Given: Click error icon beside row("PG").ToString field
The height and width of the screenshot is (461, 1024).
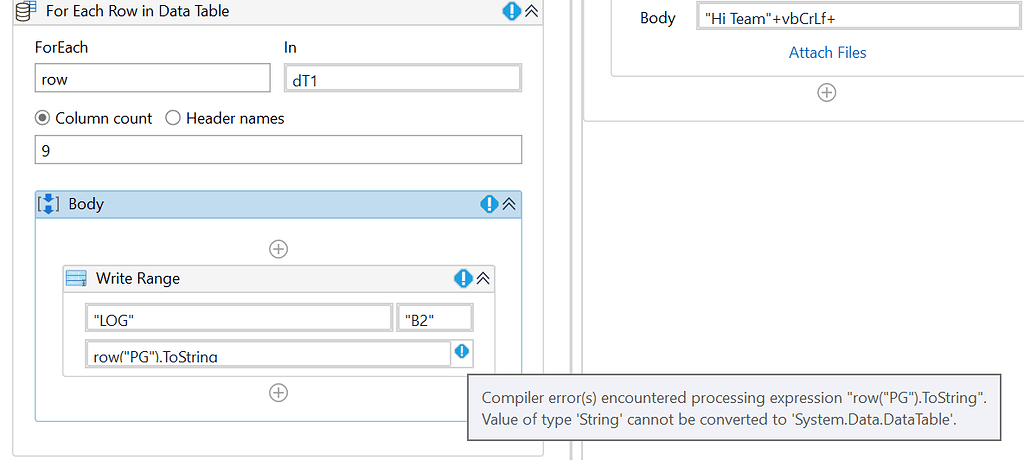Looking at the screenshot, I should 462,352.
